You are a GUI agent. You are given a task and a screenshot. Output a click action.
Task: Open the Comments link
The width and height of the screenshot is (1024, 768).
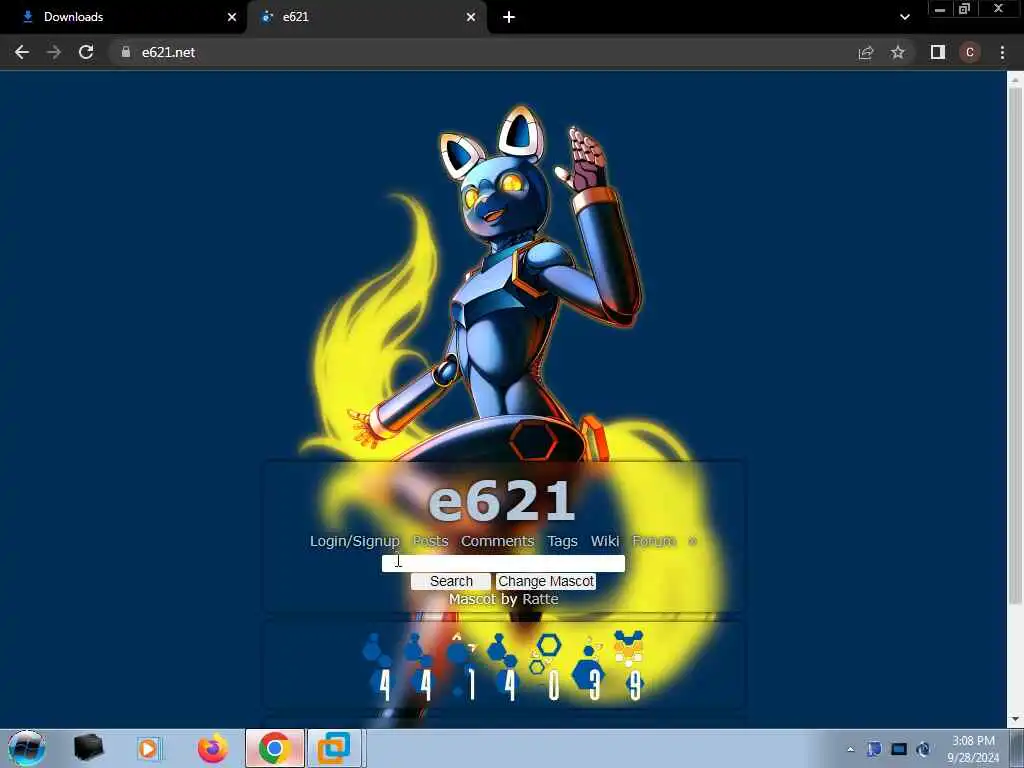[498, 541]
